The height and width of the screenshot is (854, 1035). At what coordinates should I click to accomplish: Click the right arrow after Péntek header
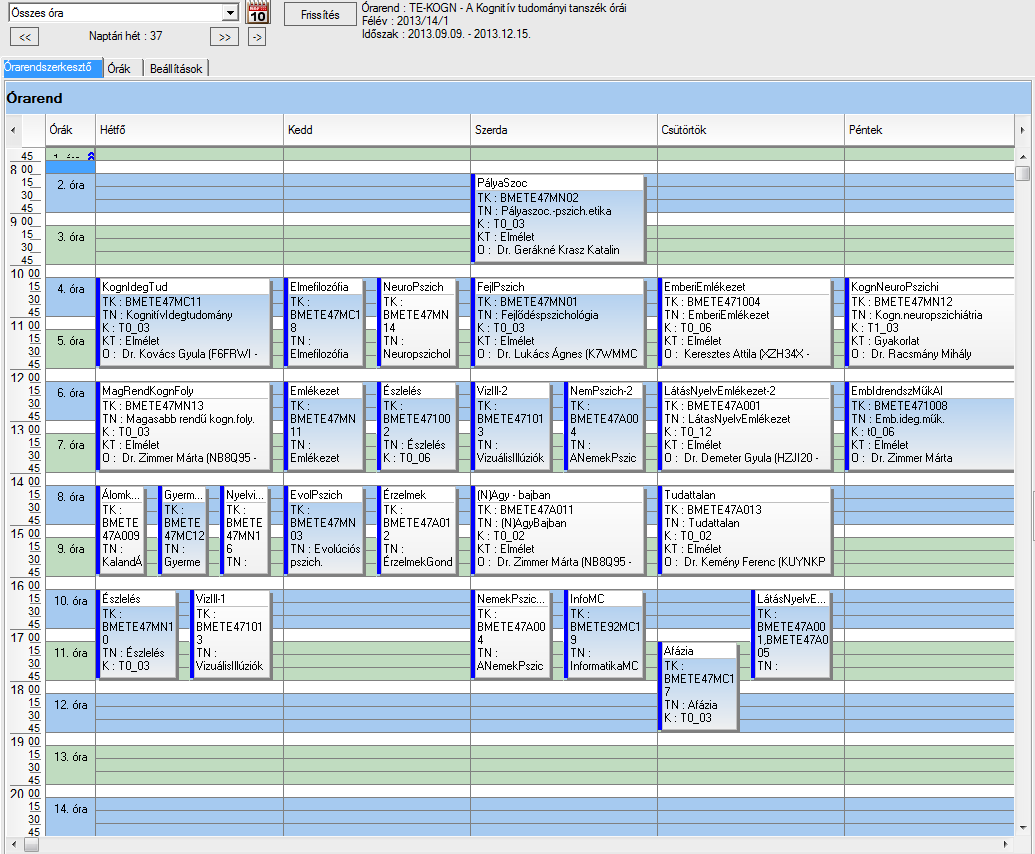tap(1022, 130)
